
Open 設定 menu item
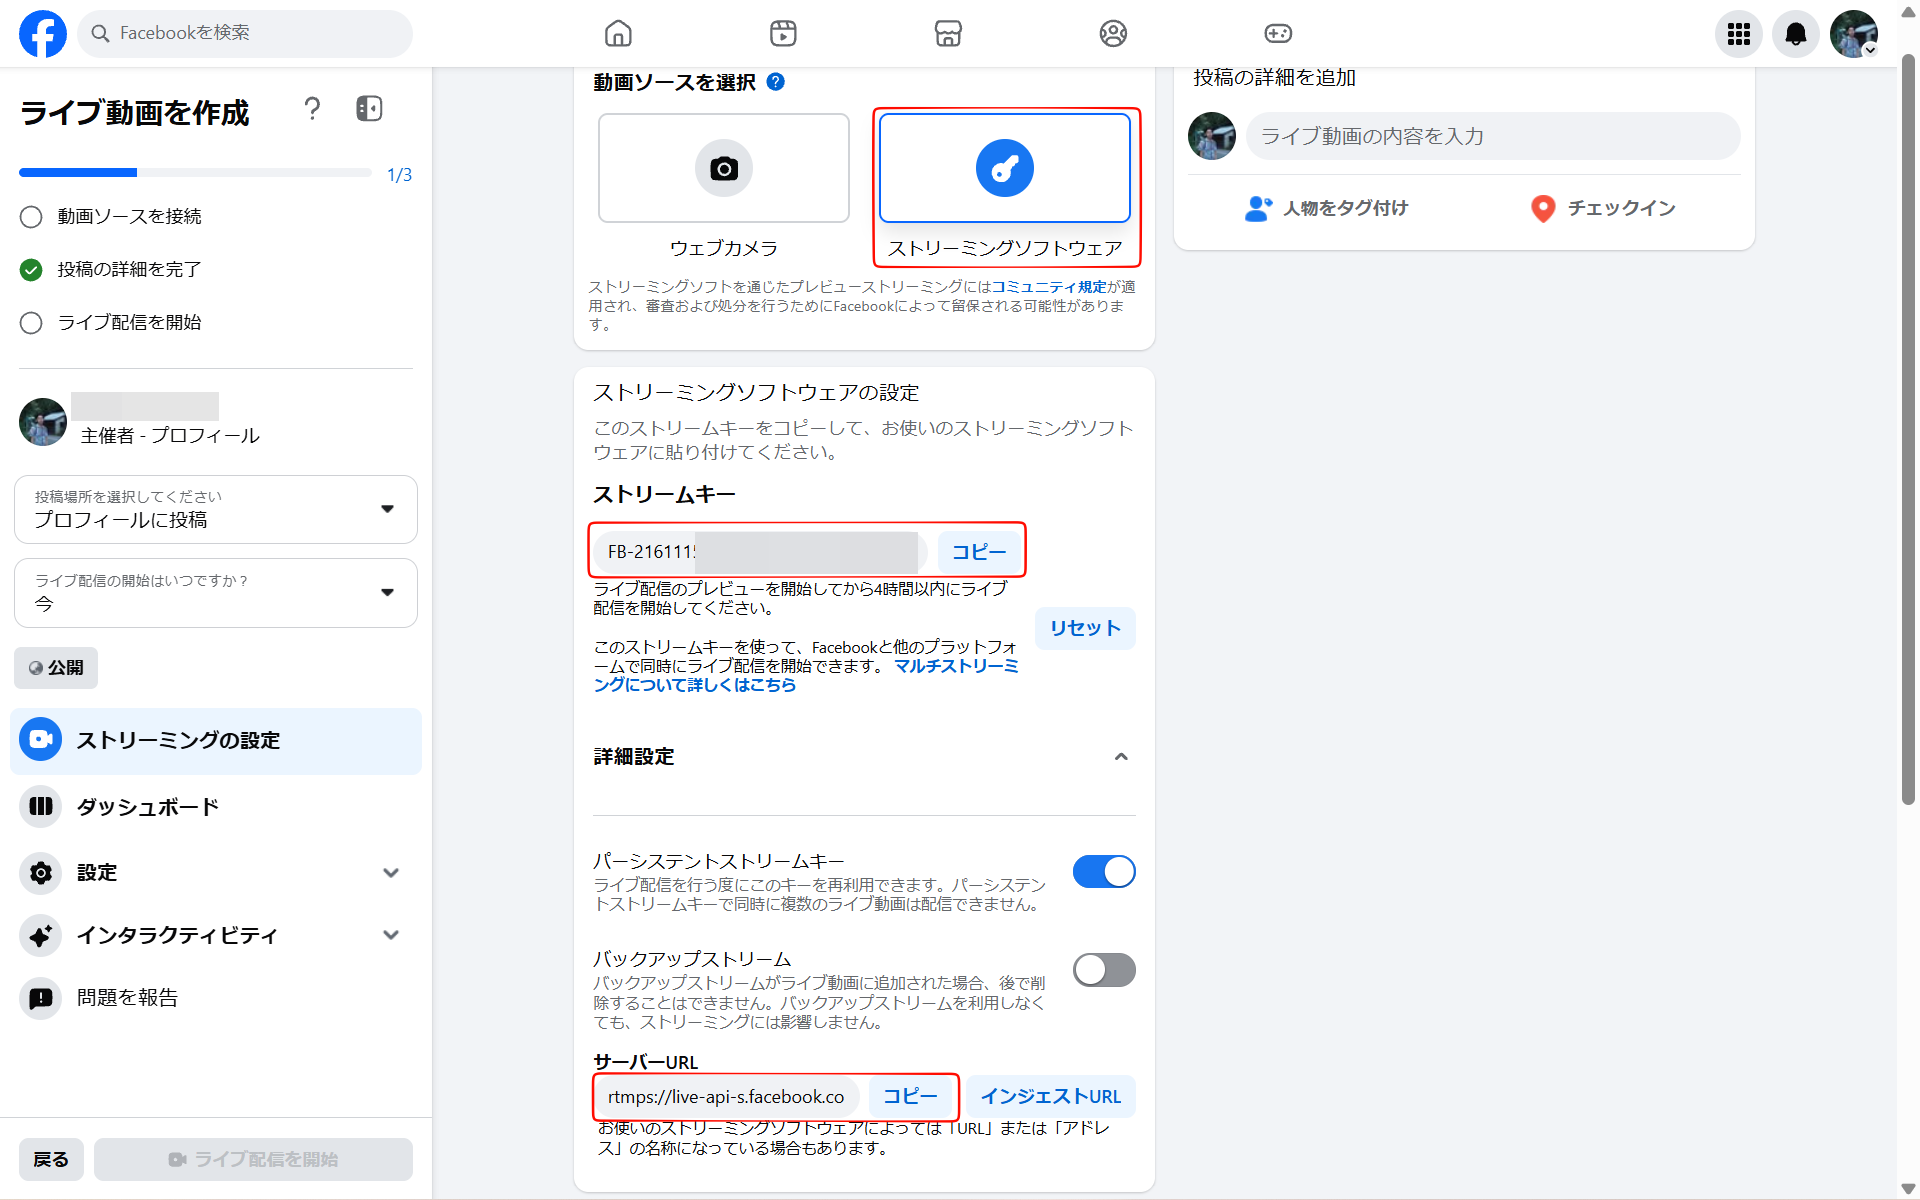click(216, 873)
